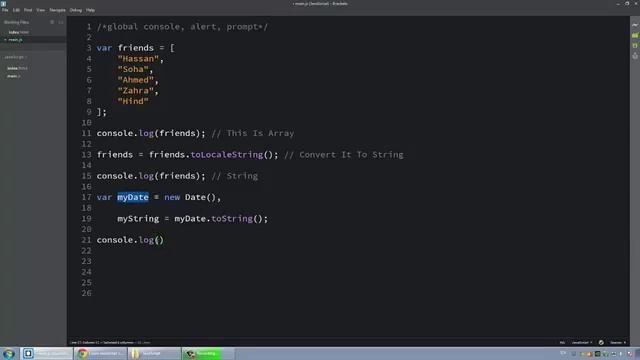Open the File menu

pos(5,10)
